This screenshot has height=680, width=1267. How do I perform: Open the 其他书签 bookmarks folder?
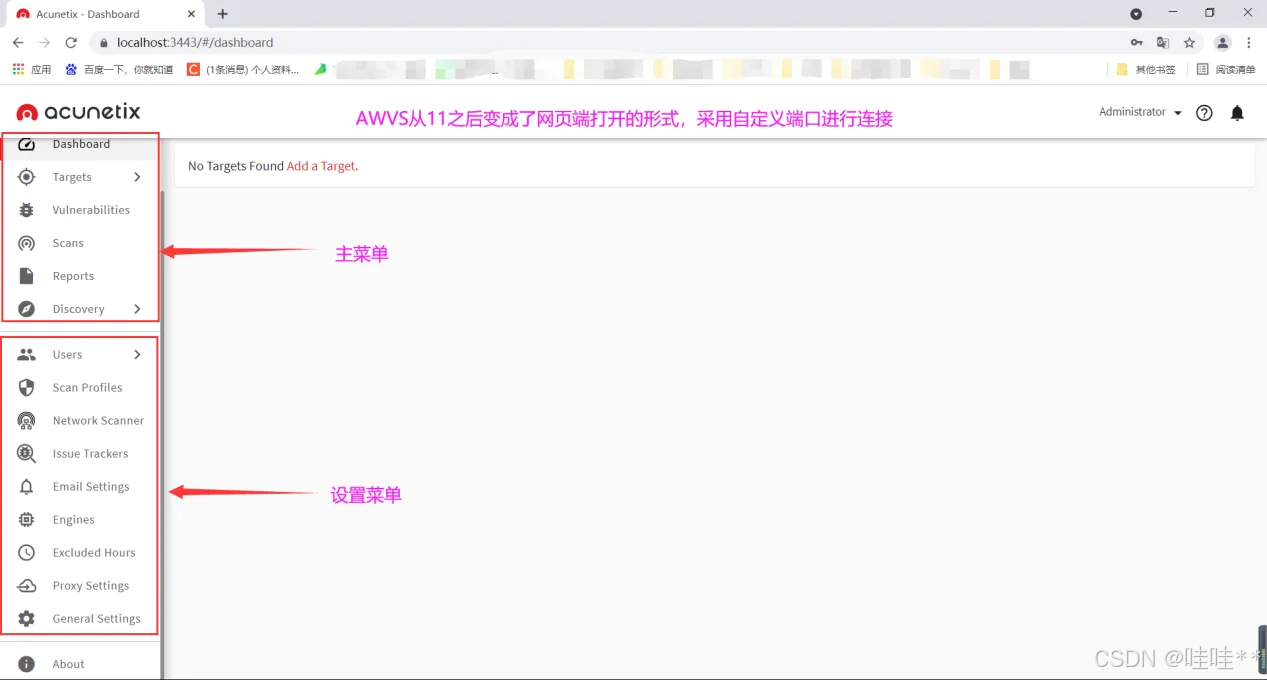coord(1146,69)
